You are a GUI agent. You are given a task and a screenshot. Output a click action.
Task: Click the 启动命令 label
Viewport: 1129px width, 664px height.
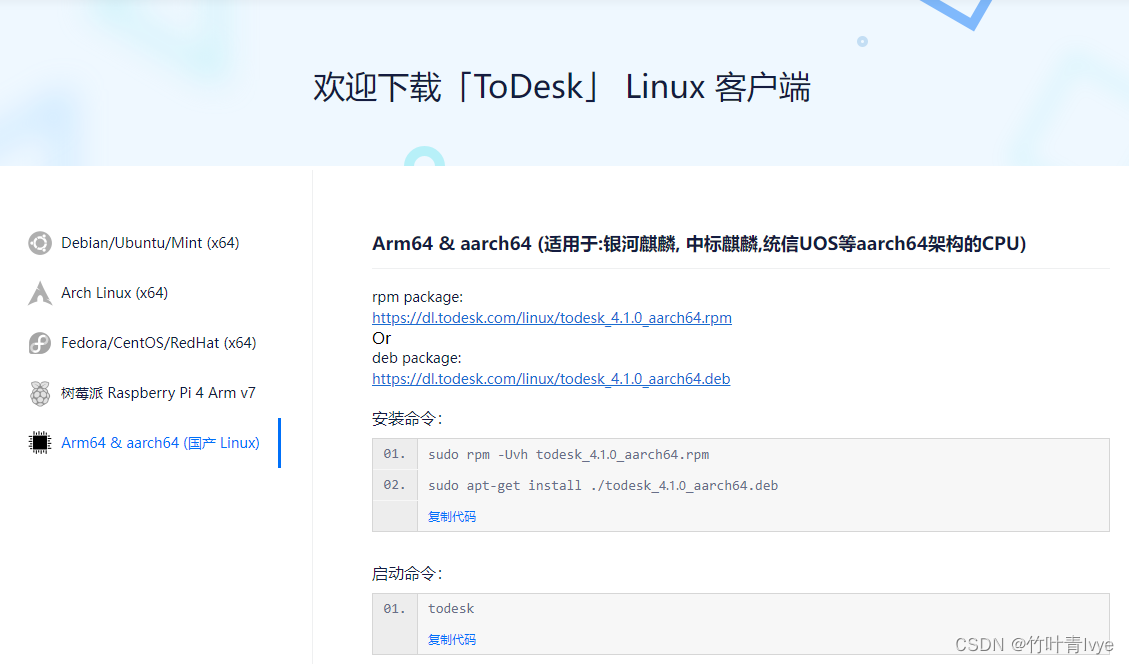click(407, 573)
